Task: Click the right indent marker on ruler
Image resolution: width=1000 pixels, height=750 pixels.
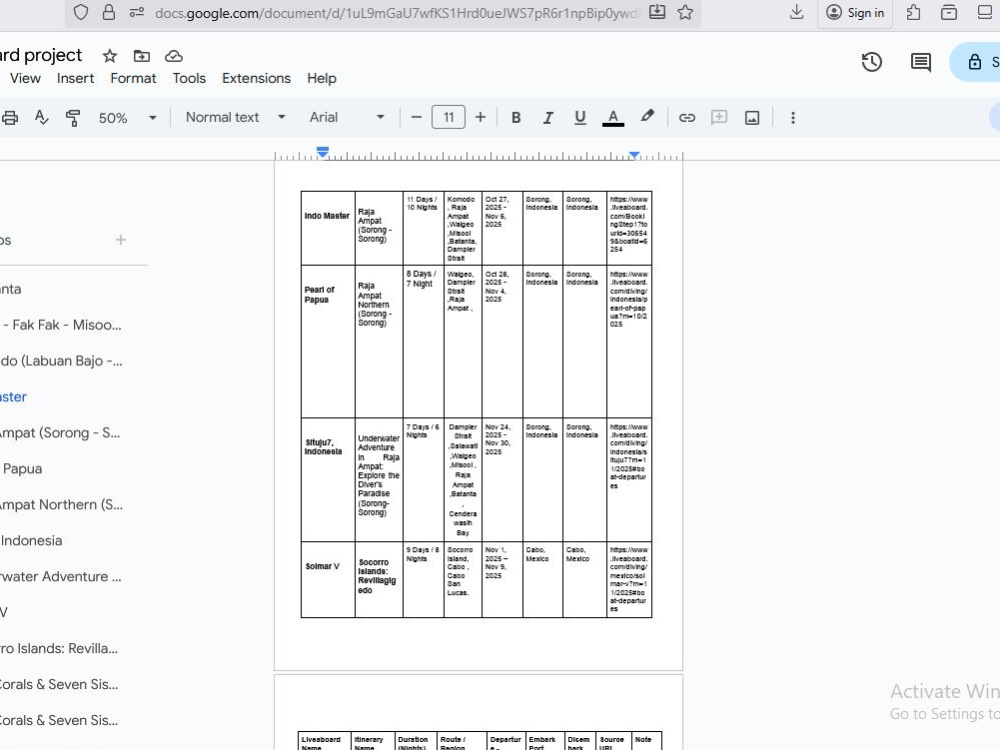Action: [634, 154]
